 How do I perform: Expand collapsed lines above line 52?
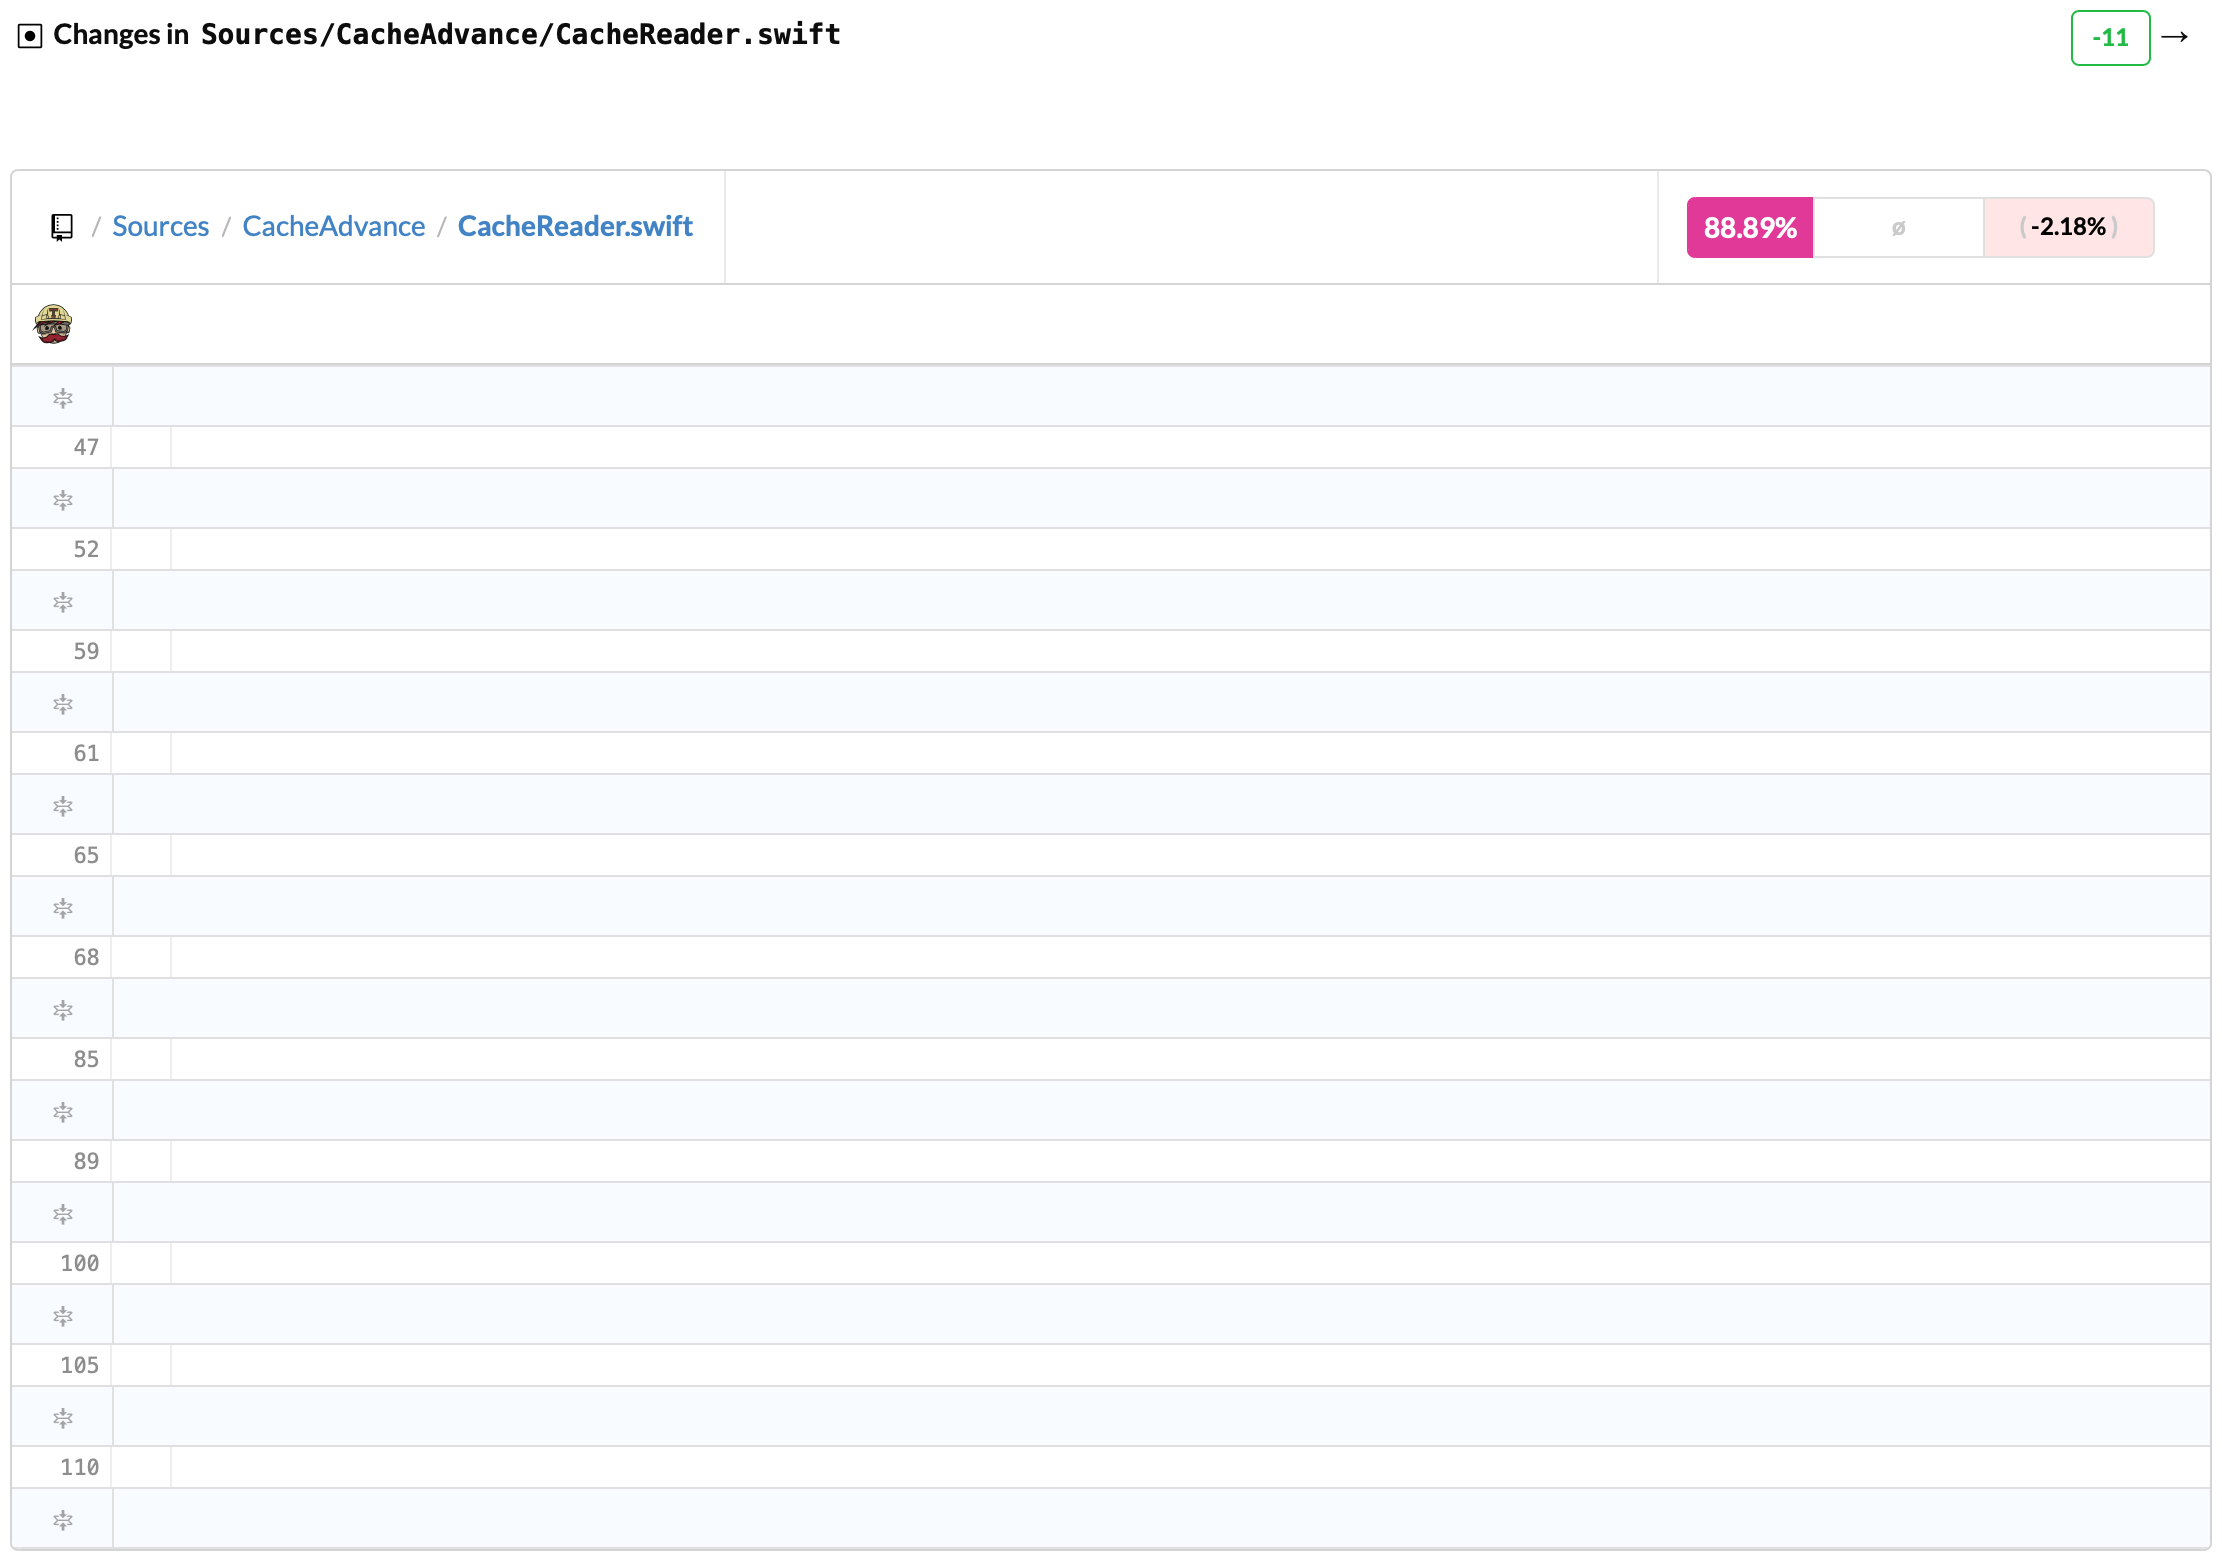[x=63, y=500]
